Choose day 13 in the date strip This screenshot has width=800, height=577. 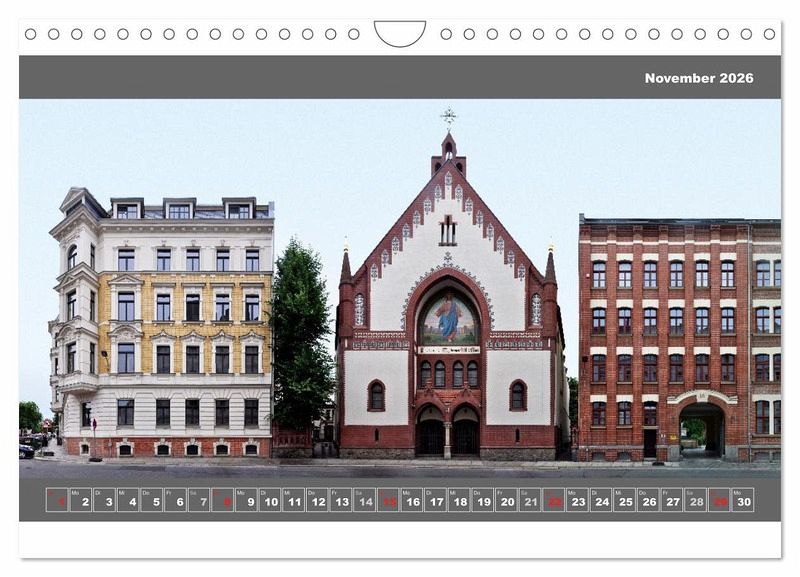click(341, 500)
